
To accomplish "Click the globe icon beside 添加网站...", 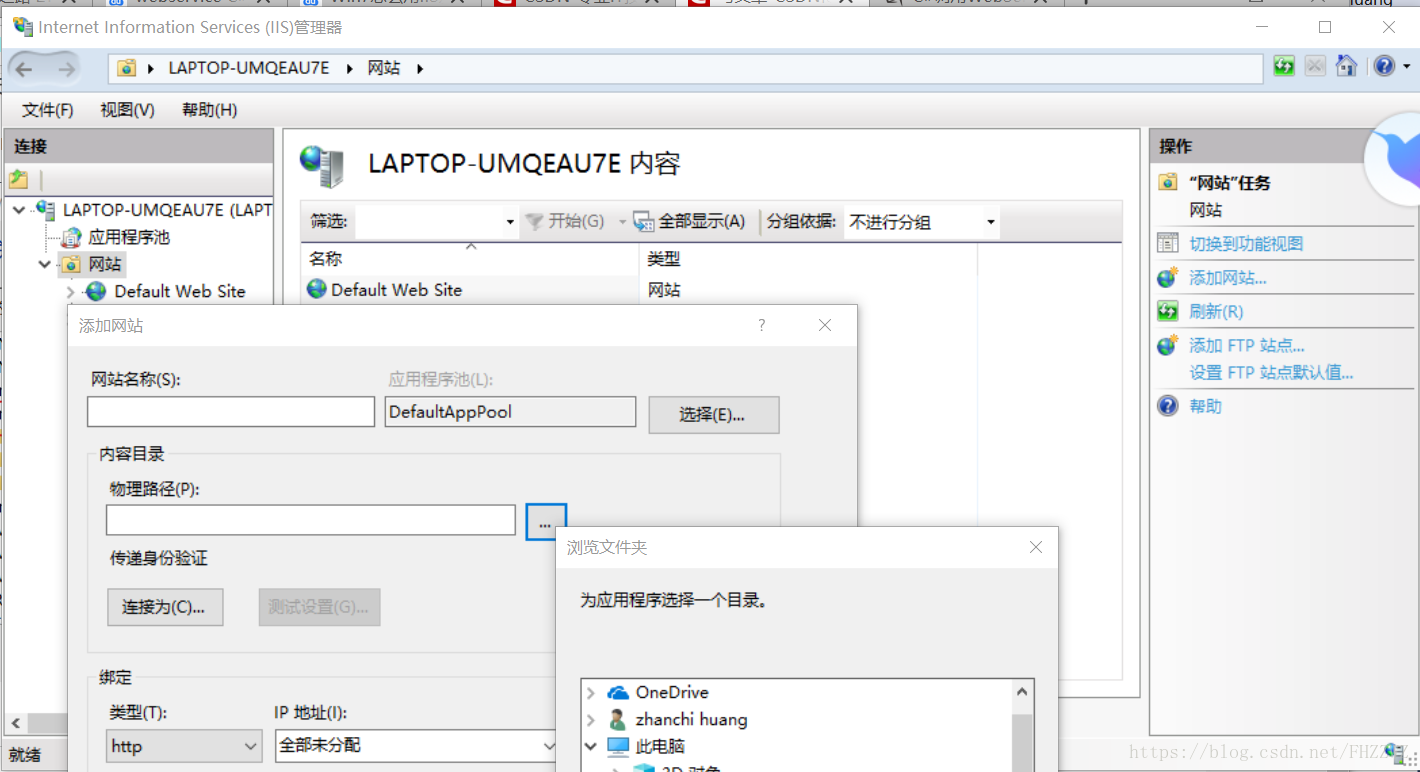I will click(x=1167, y=278).
